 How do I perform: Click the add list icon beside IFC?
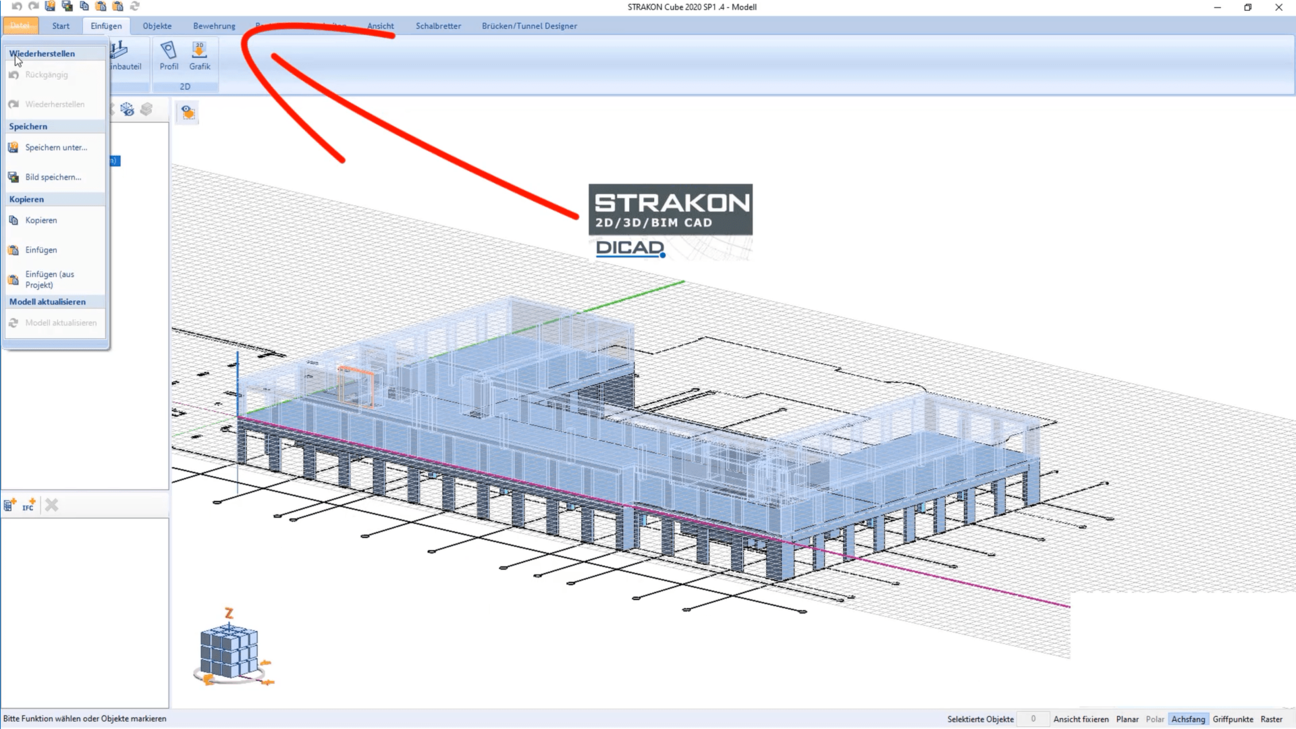10,506
